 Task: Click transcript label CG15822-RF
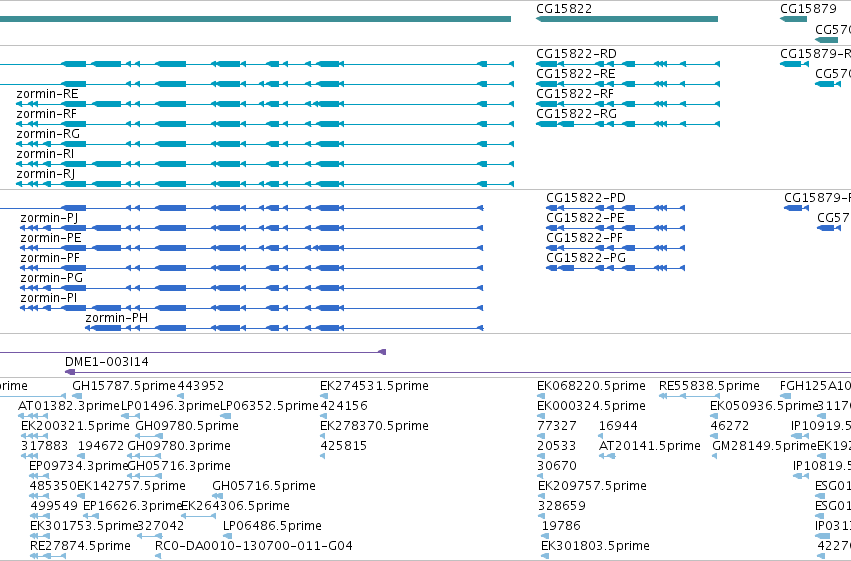coord(575,94)
